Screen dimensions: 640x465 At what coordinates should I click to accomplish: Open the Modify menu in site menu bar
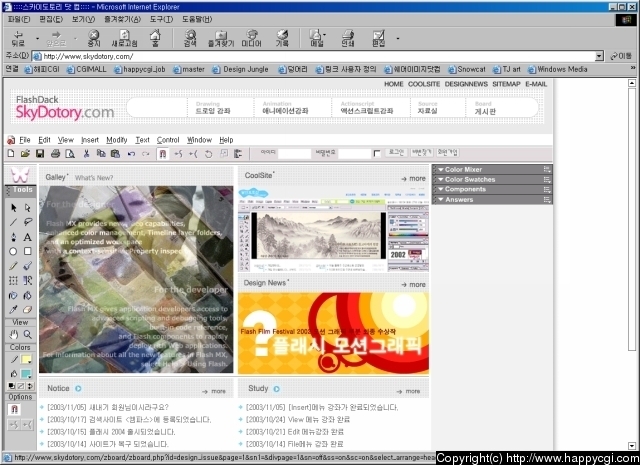pos(117,140)
